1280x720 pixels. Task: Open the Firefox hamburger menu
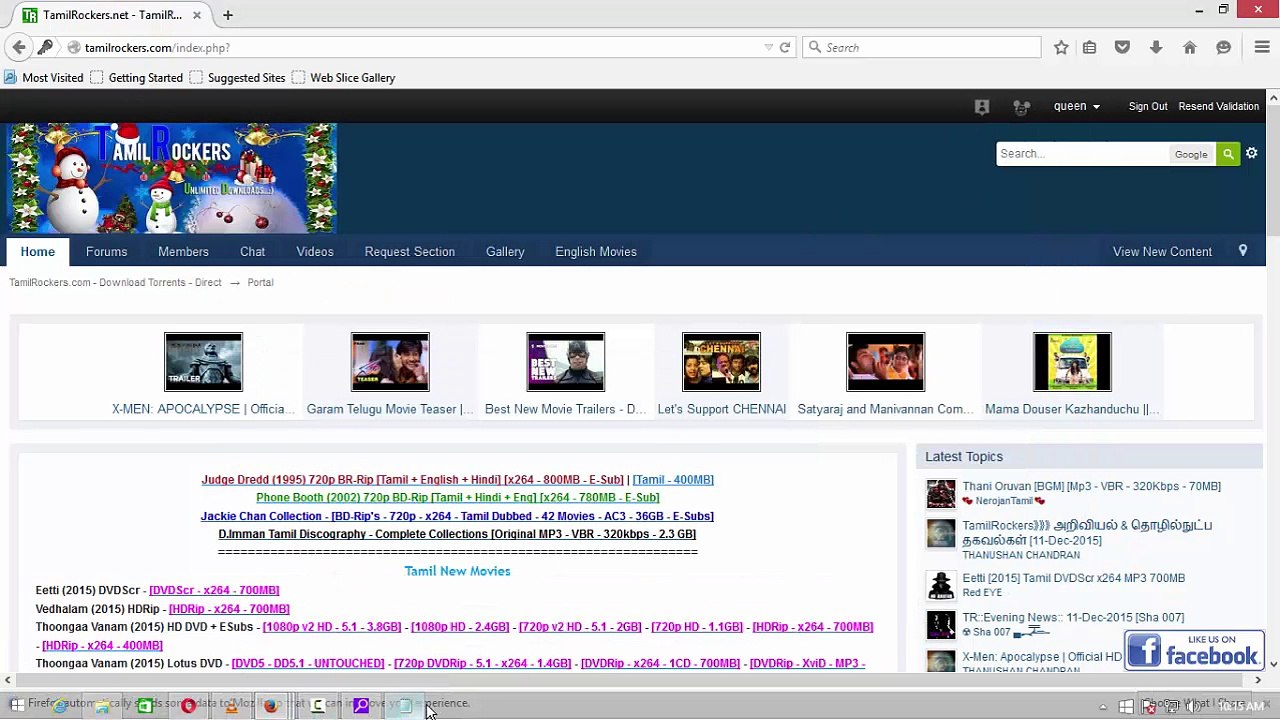pyautogui.click(x=1262, y=47)
